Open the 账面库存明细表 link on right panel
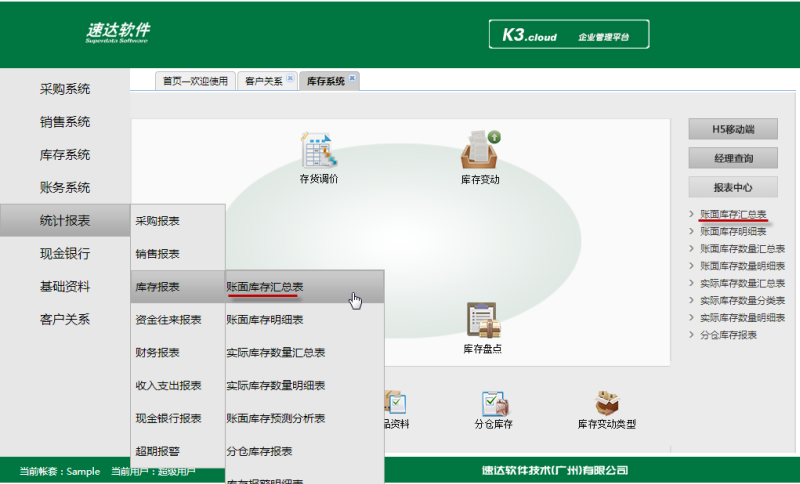Image resolution: width=800 pixels, height=484 pixels. [x=733, y=231]
